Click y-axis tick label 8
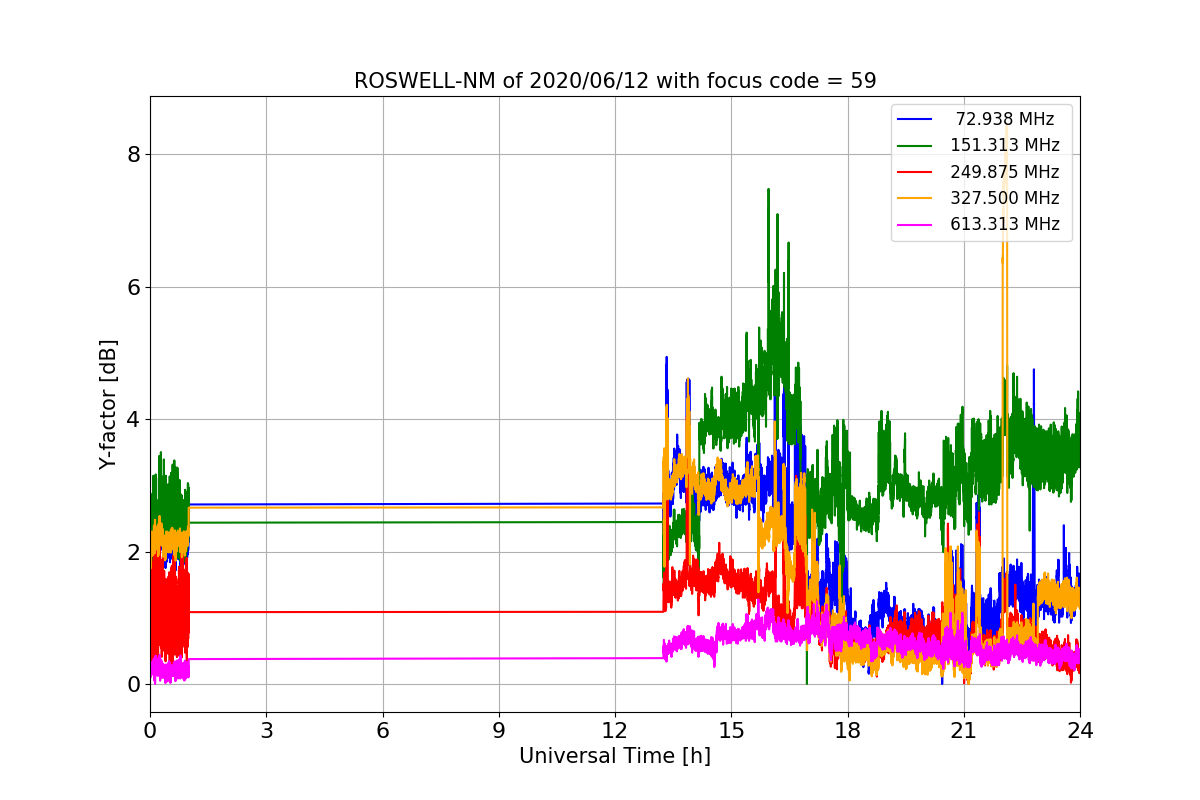The width and height of the screenshot is (1200, 800). tap(133, 154)
